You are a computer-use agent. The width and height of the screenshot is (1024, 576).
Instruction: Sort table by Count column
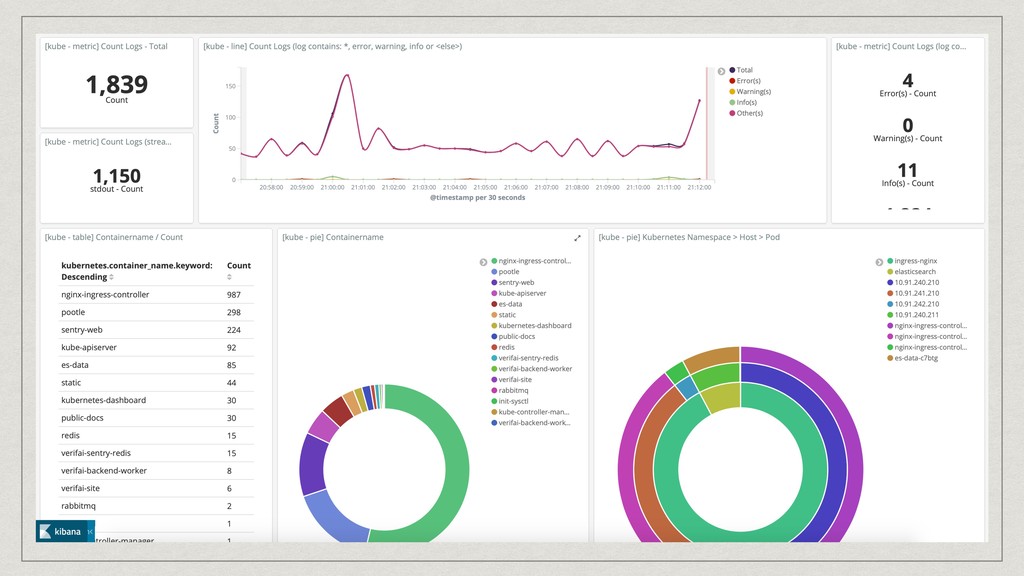pyautogui.click(x=238, y=270)
